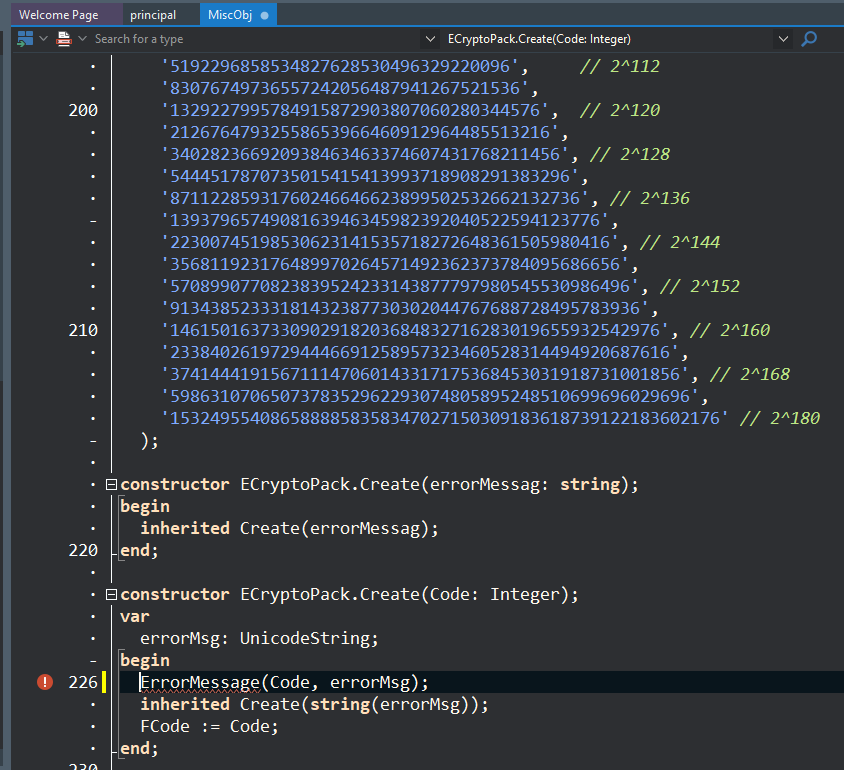Click the modified dot on MiscObj tab

264,15
